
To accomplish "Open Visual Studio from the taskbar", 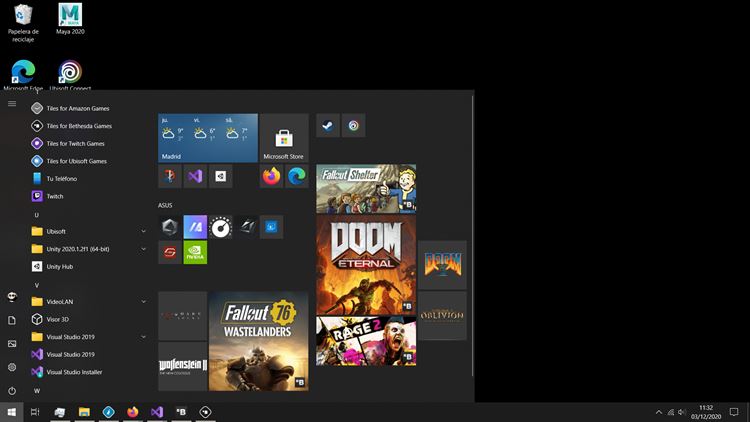I will (157, 412).
